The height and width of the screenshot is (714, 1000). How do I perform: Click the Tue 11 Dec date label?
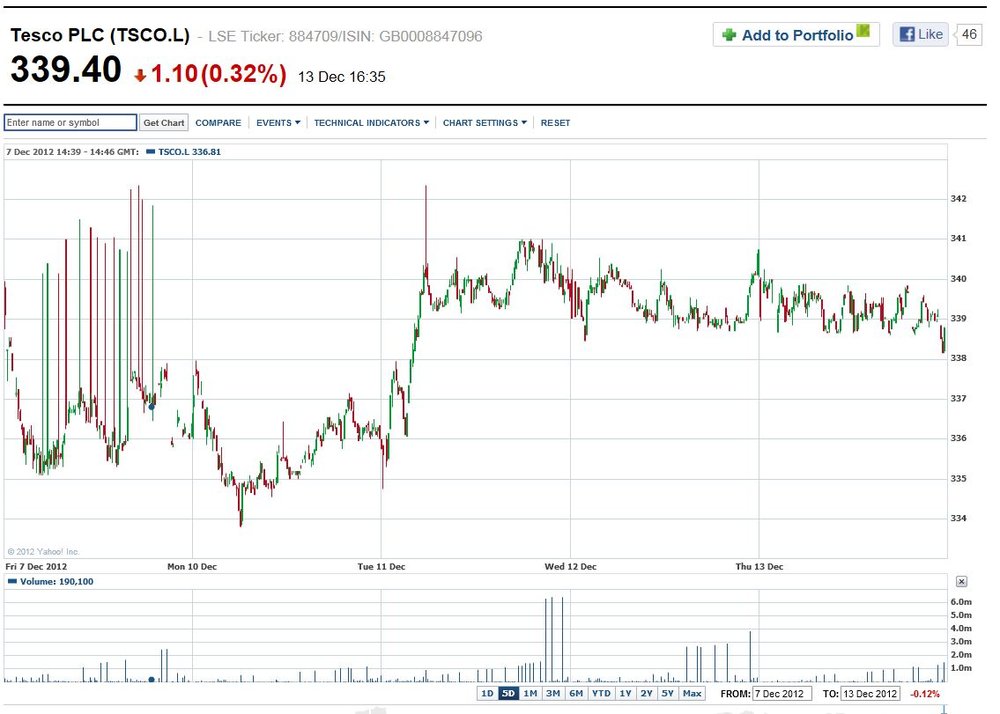tap(381, 566)
